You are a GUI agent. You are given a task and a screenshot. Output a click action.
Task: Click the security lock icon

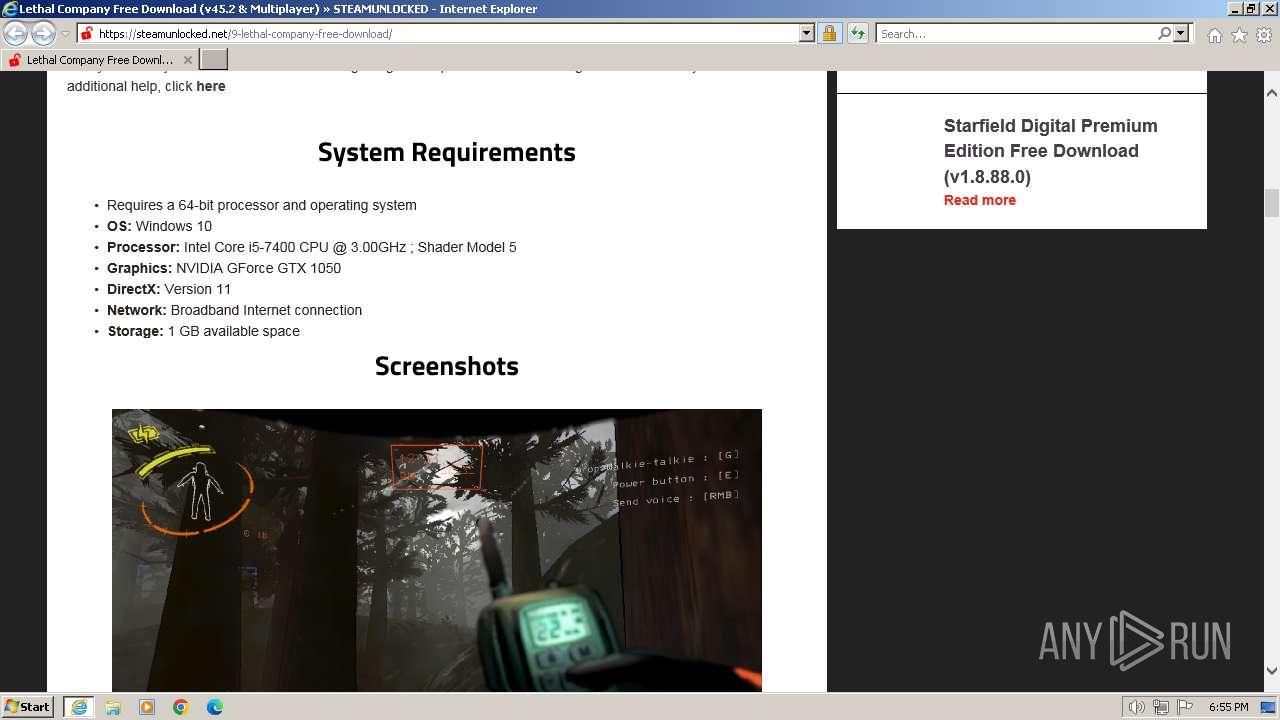829,33
